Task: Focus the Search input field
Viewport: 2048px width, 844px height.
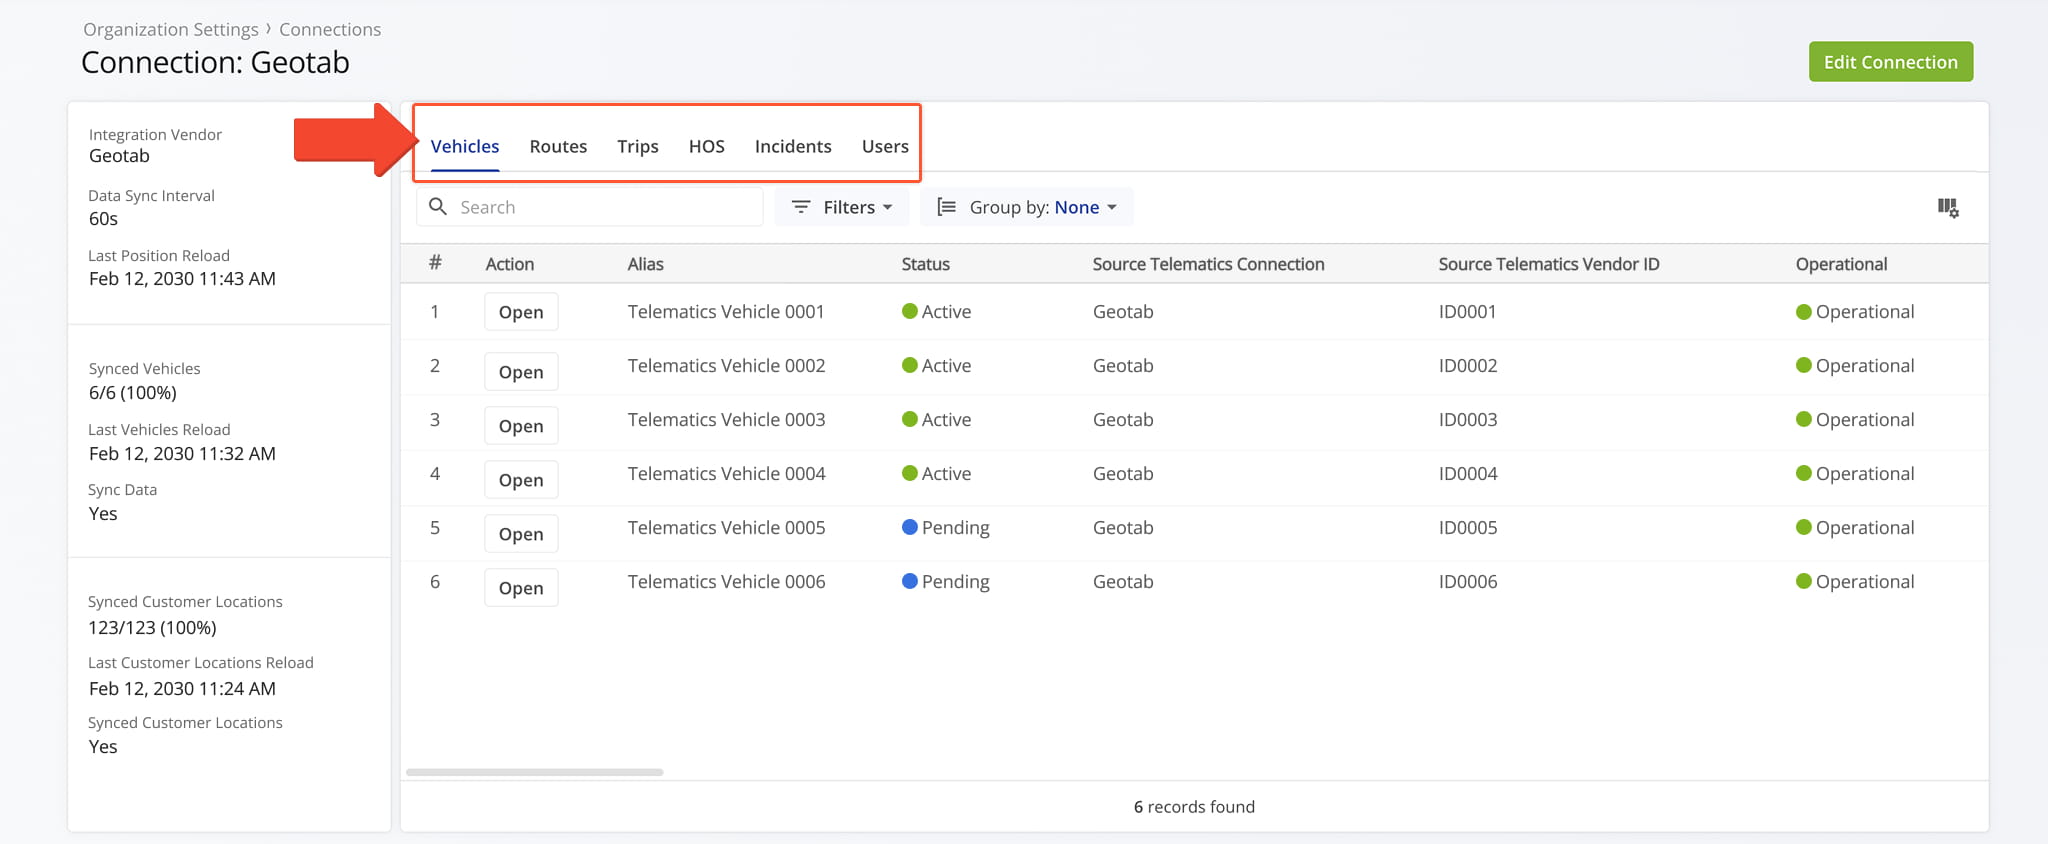Action: point(590,207)
